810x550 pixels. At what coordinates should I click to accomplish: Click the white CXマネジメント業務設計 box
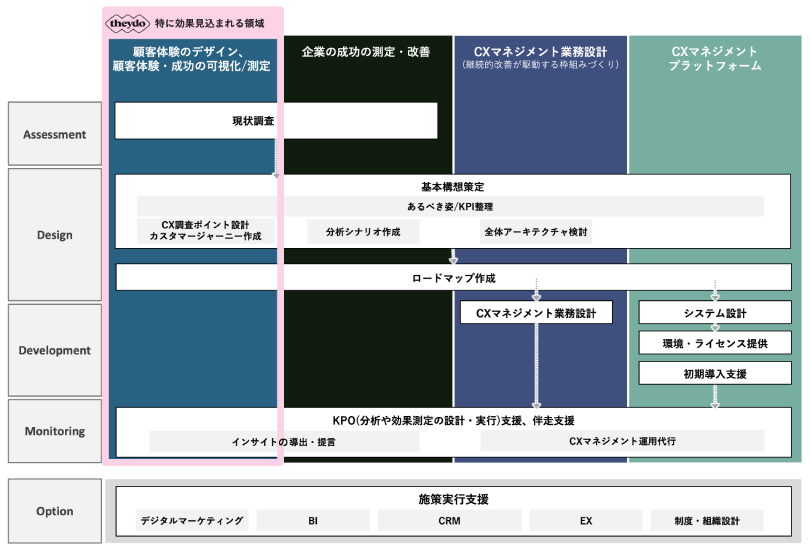pos(536,312)
